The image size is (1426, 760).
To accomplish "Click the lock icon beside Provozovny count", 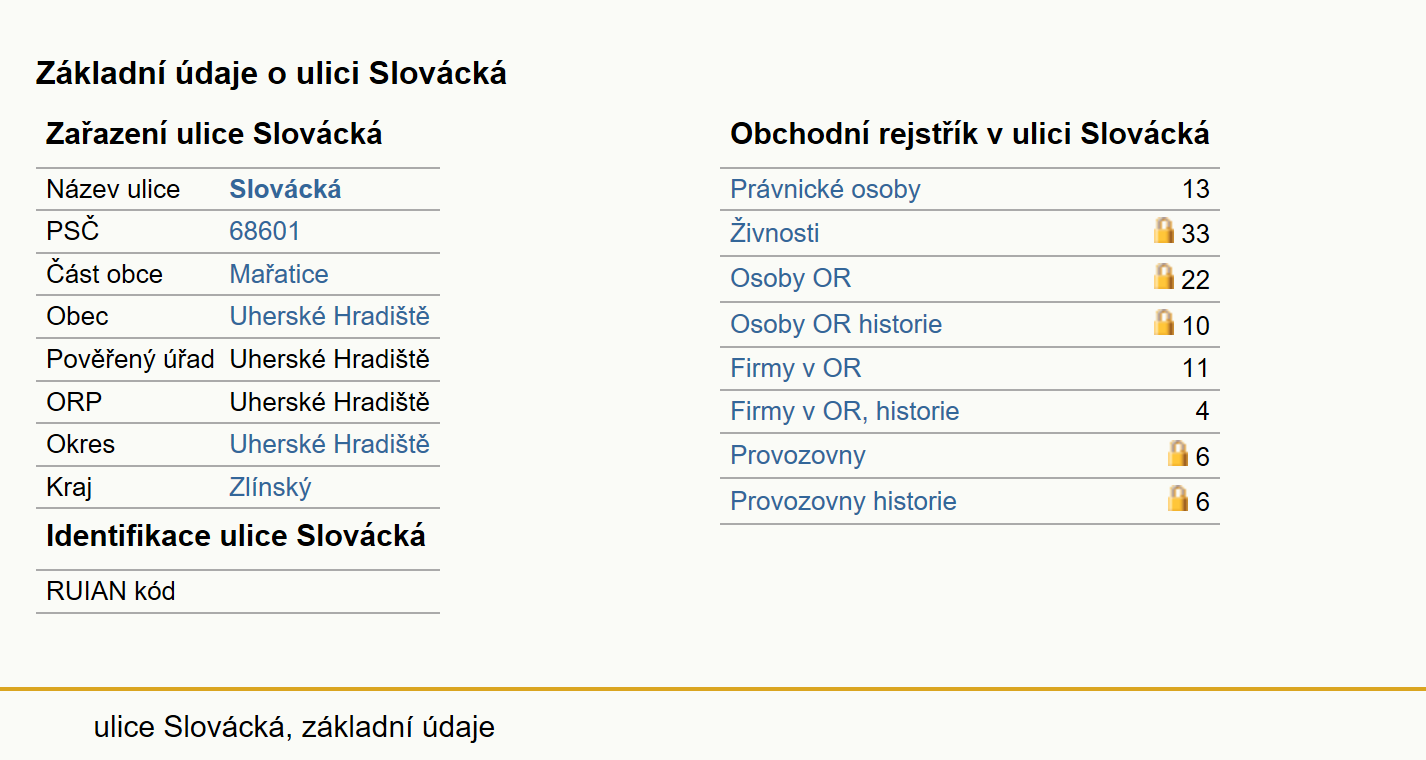I will [x=1178, y=453].
